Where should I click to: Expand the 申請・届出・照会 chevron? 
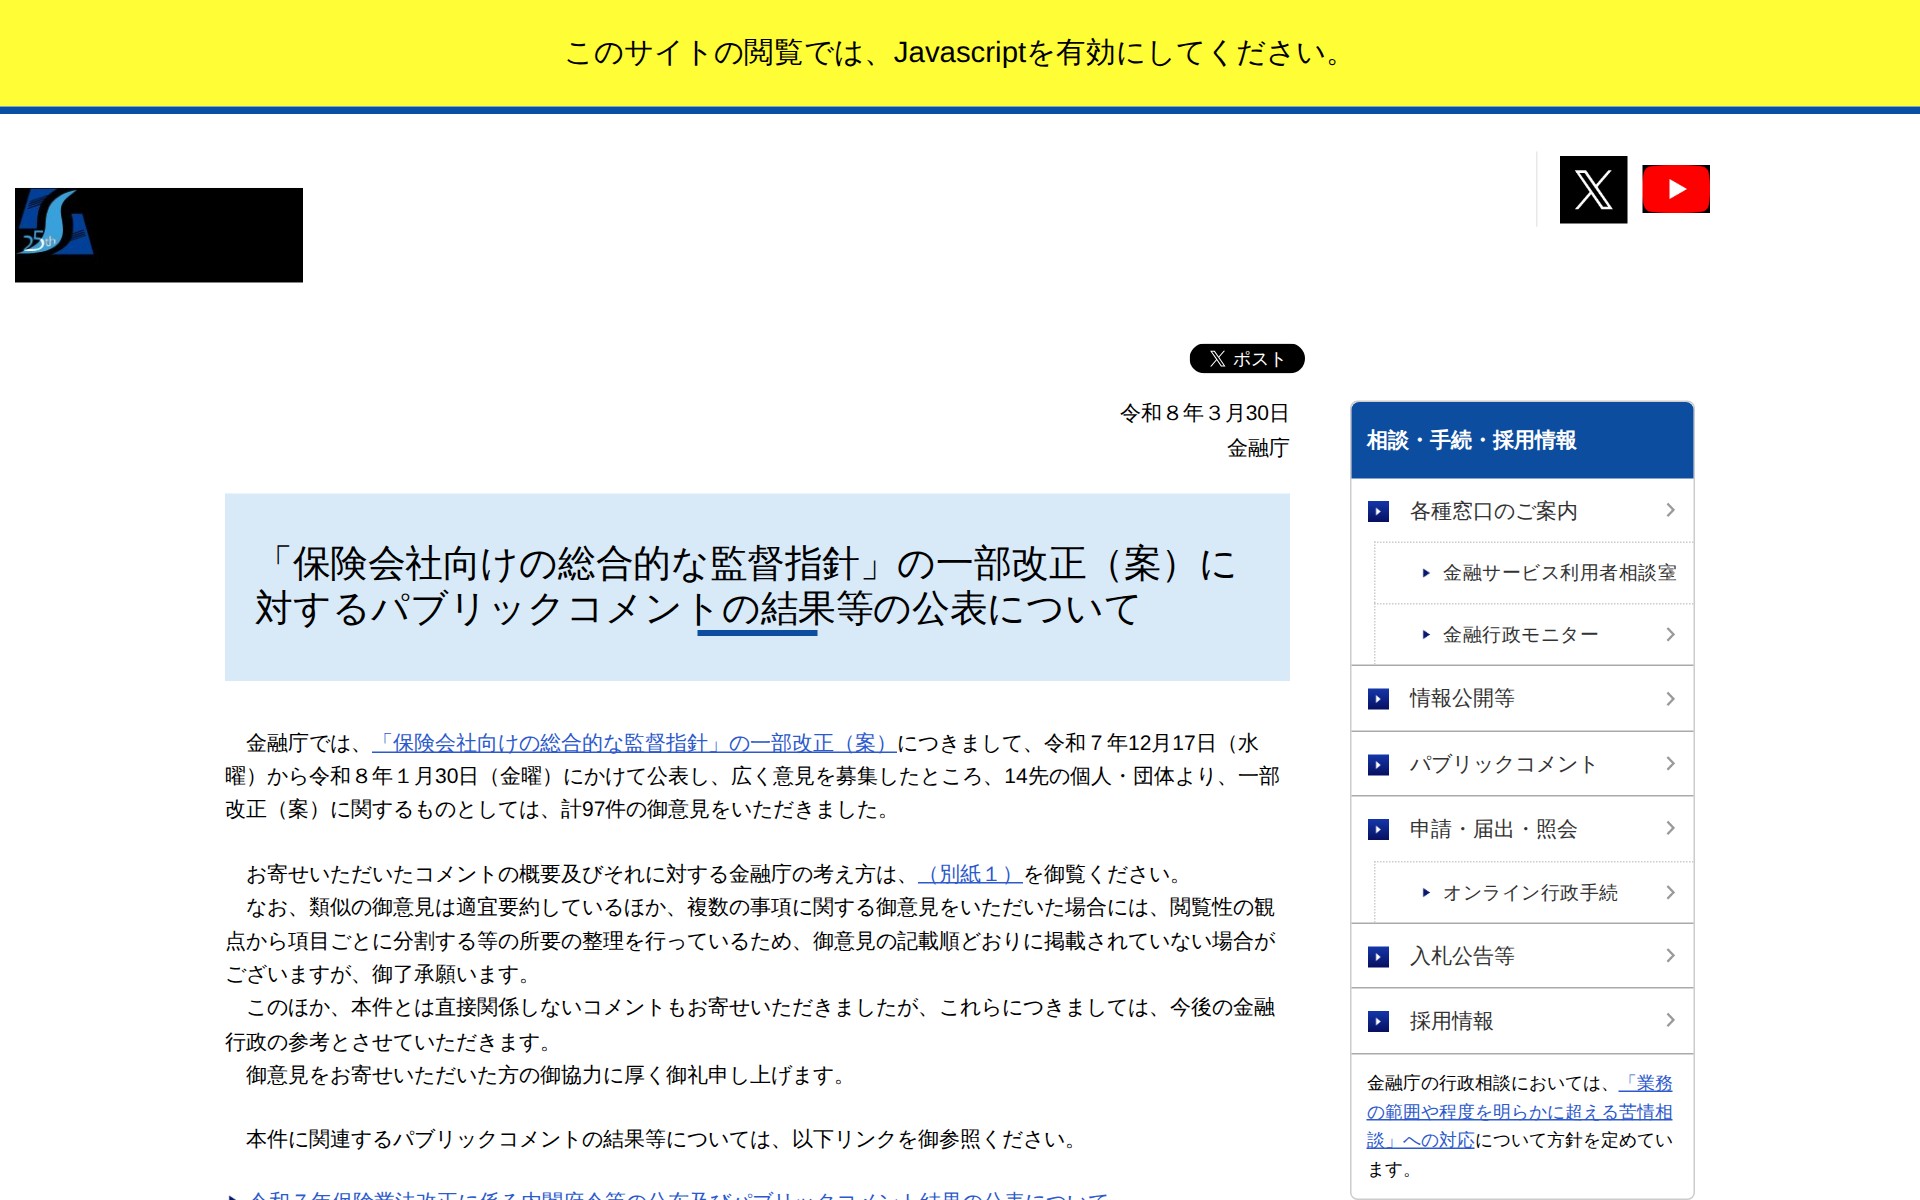pyautogui.click(x=1671, y=829)
